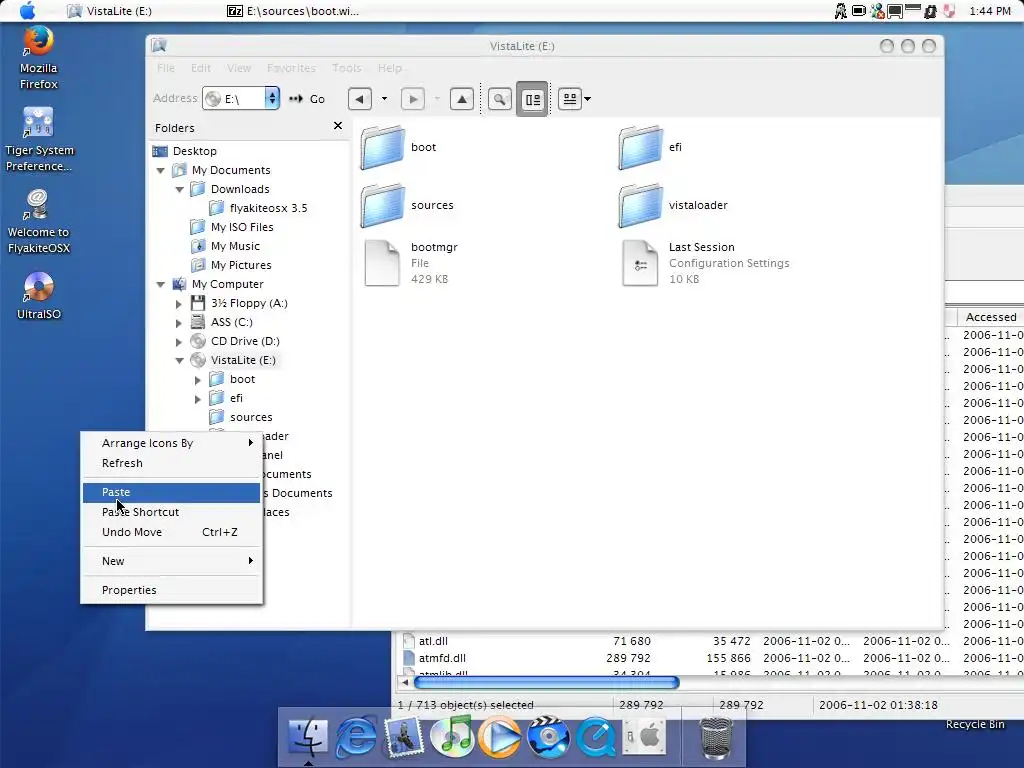Select atmfd.dll in the 7-Zip list
The width and height of the screenshot is (1024, 768).
click(434, 658)
